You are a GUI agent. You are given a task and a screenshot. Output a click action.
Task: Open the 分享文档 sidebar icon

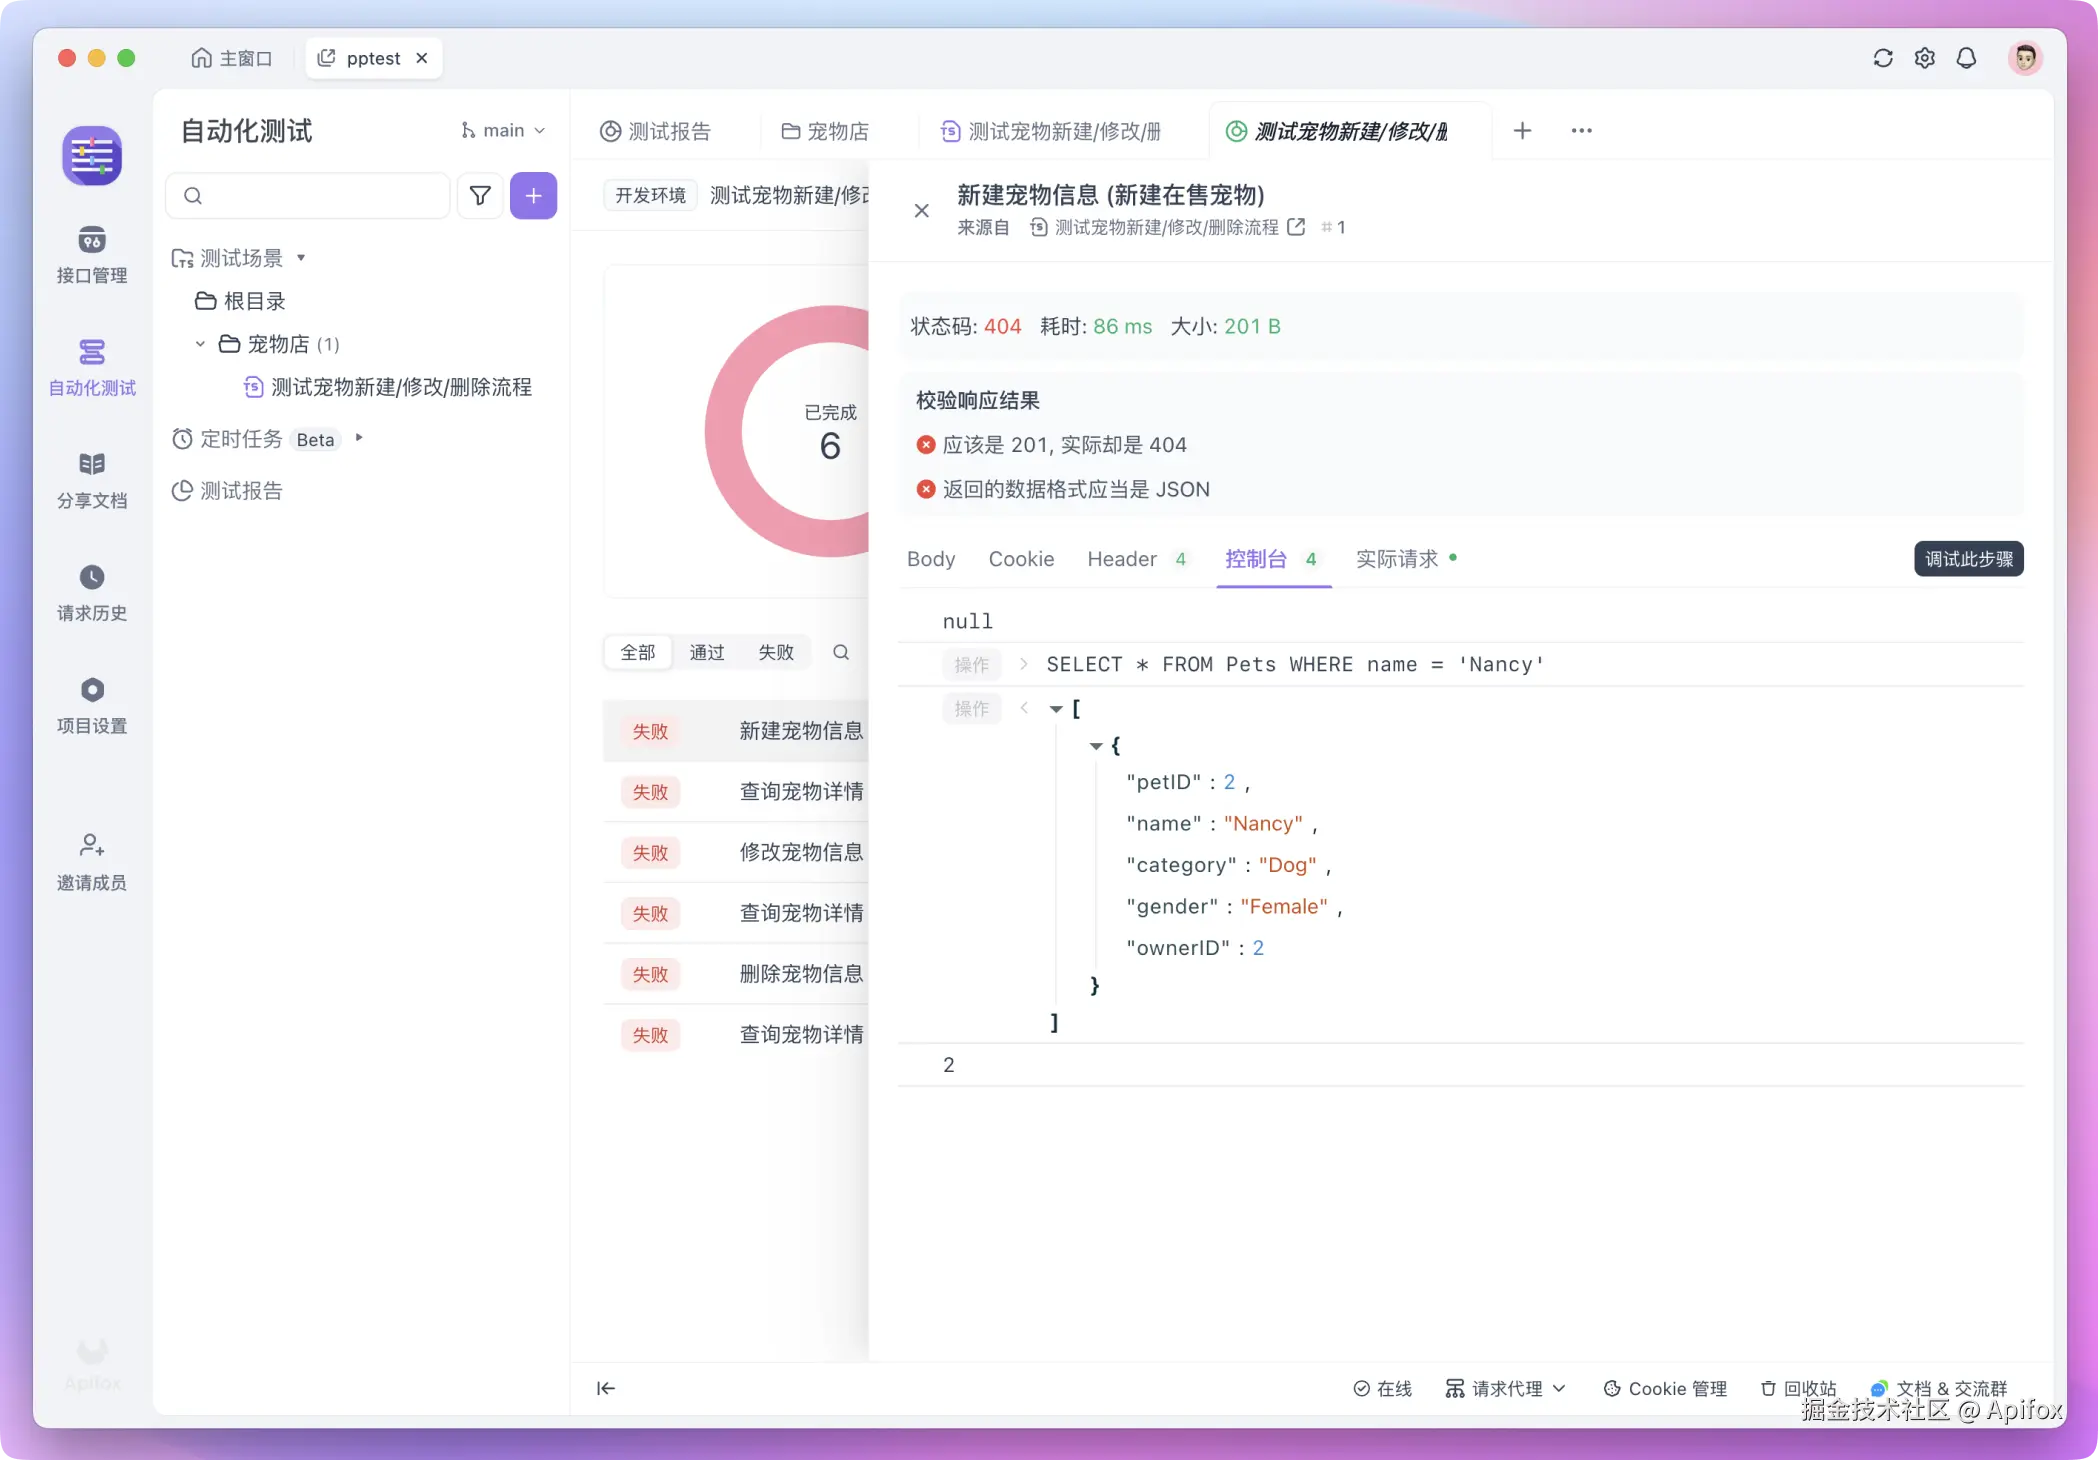91,465
